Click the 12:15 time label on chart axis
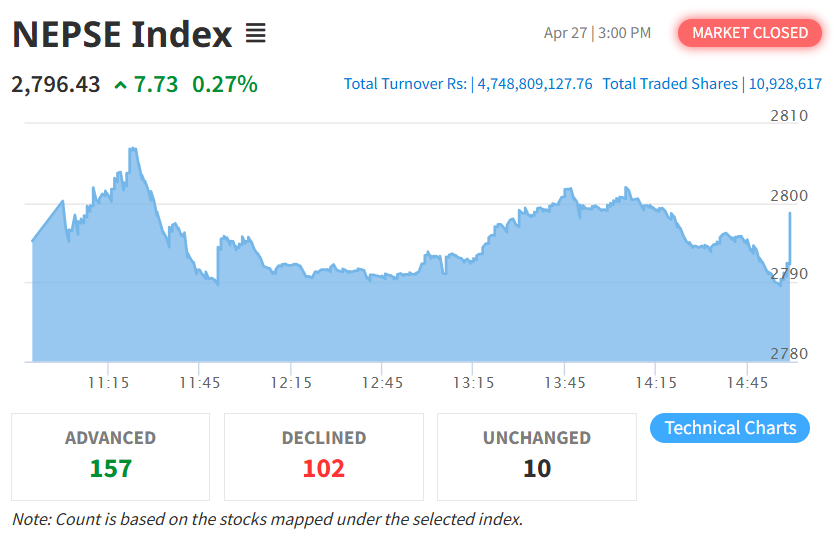This screenshot has width=837, height=547. (291, 383)
